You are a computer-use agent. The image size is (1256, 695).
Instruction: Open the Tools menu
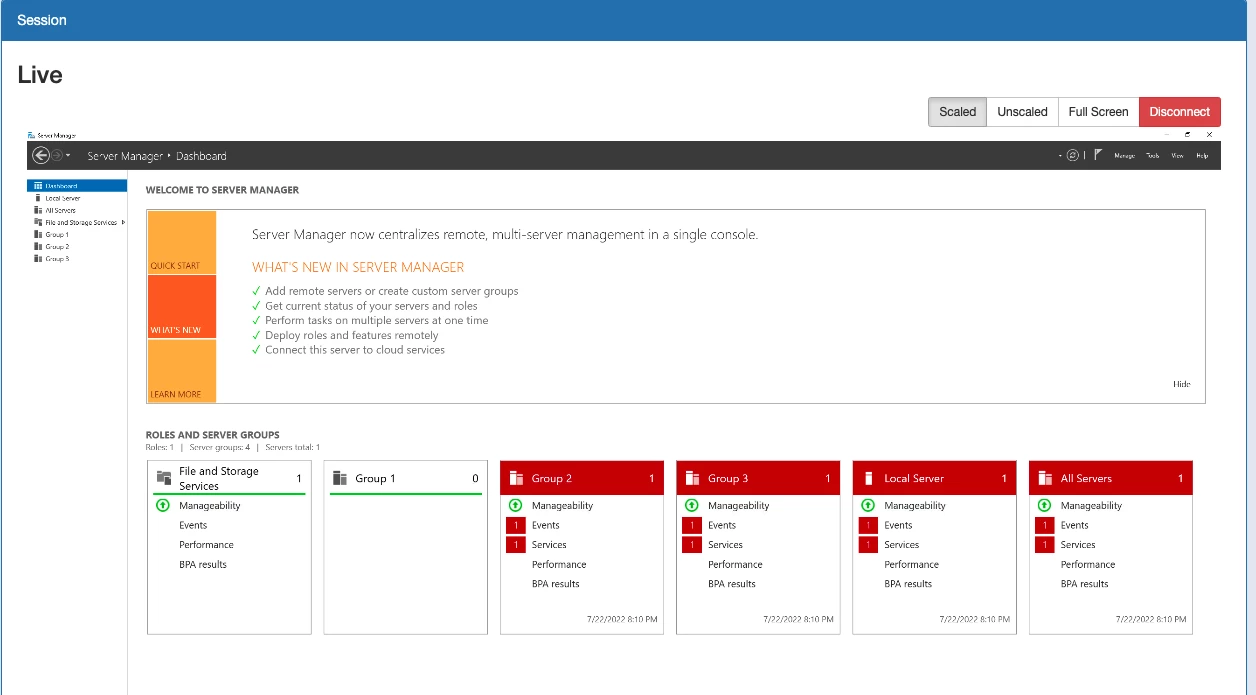pyautogui.click(x=1152, y=156)
